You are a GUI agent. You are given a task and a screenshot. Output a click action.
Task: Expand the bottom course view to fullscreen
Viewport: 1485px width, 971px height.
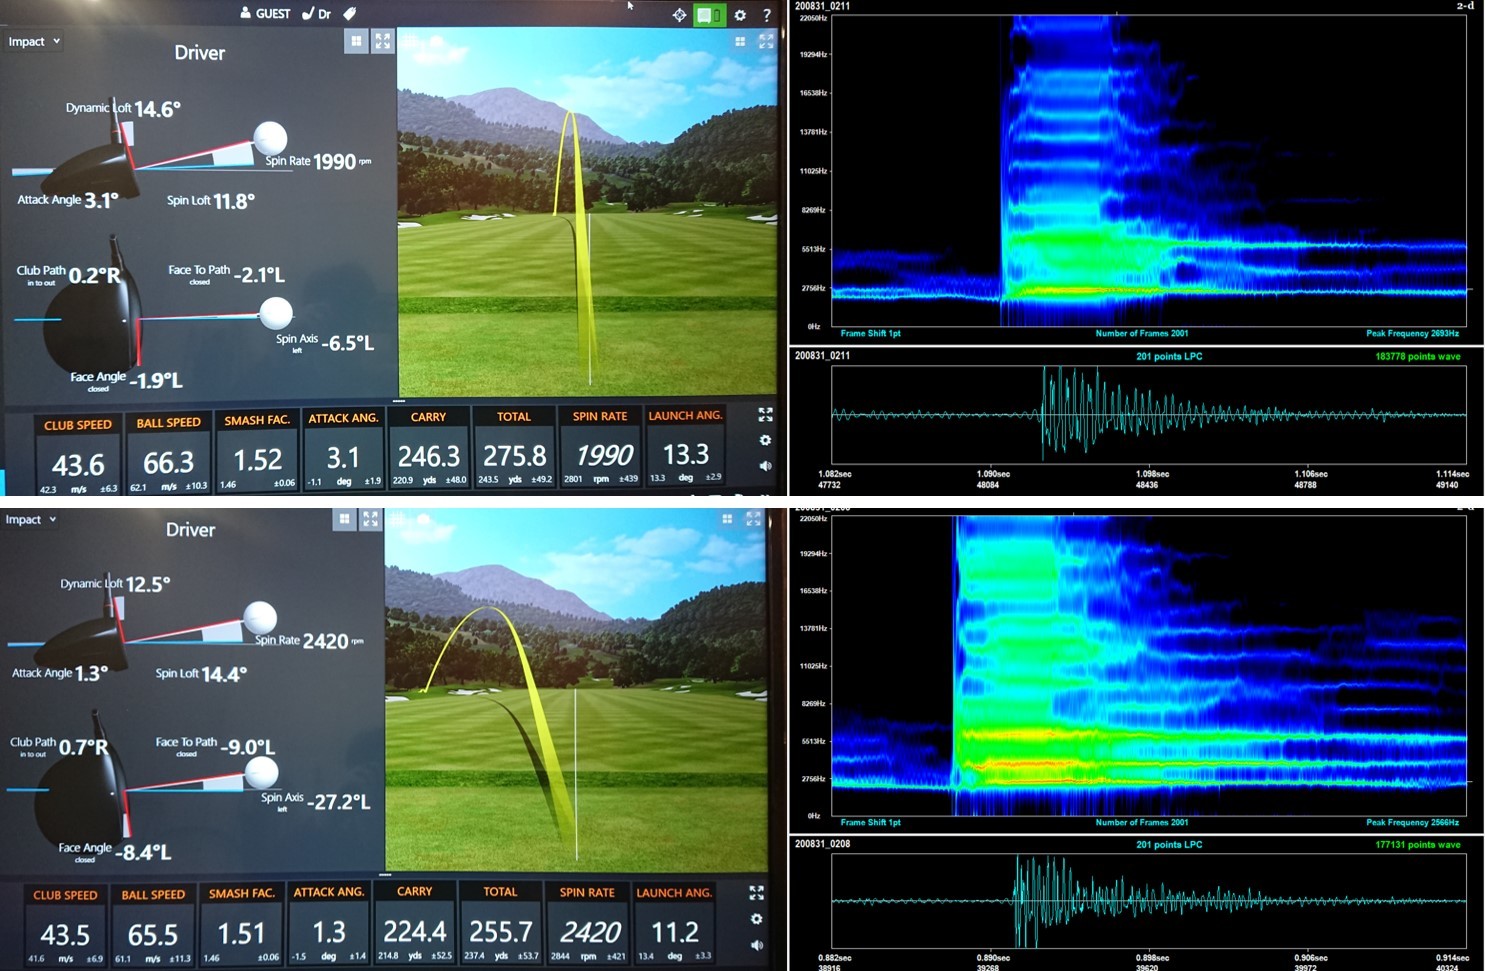(753, 519)
